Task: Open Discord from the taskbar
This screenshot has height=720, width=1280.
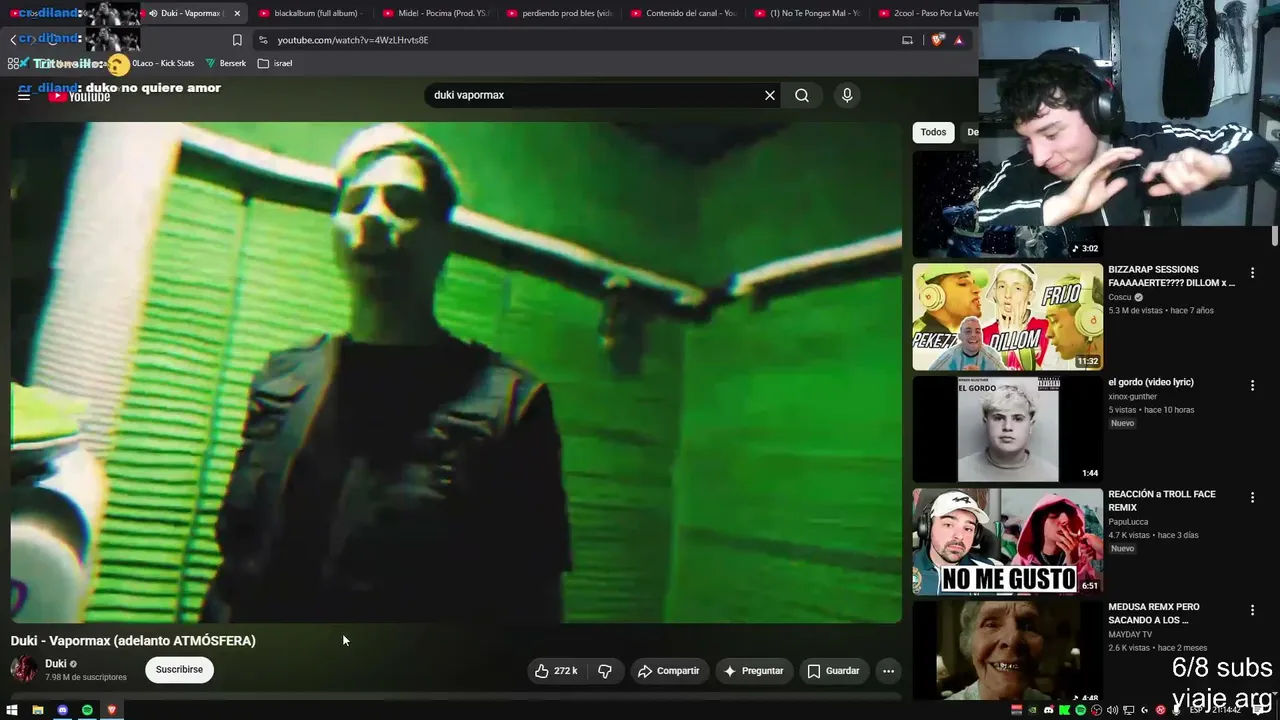Action: tap(63, 710)
